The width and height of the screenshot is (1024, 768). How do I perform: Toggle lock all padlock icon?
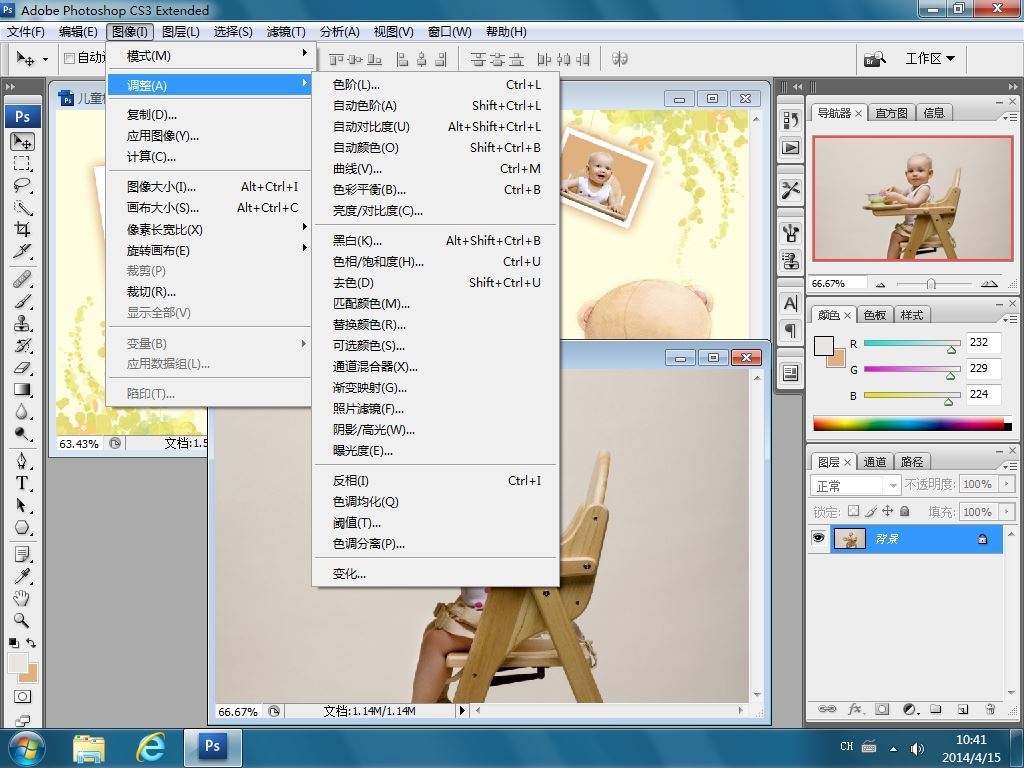904,511
